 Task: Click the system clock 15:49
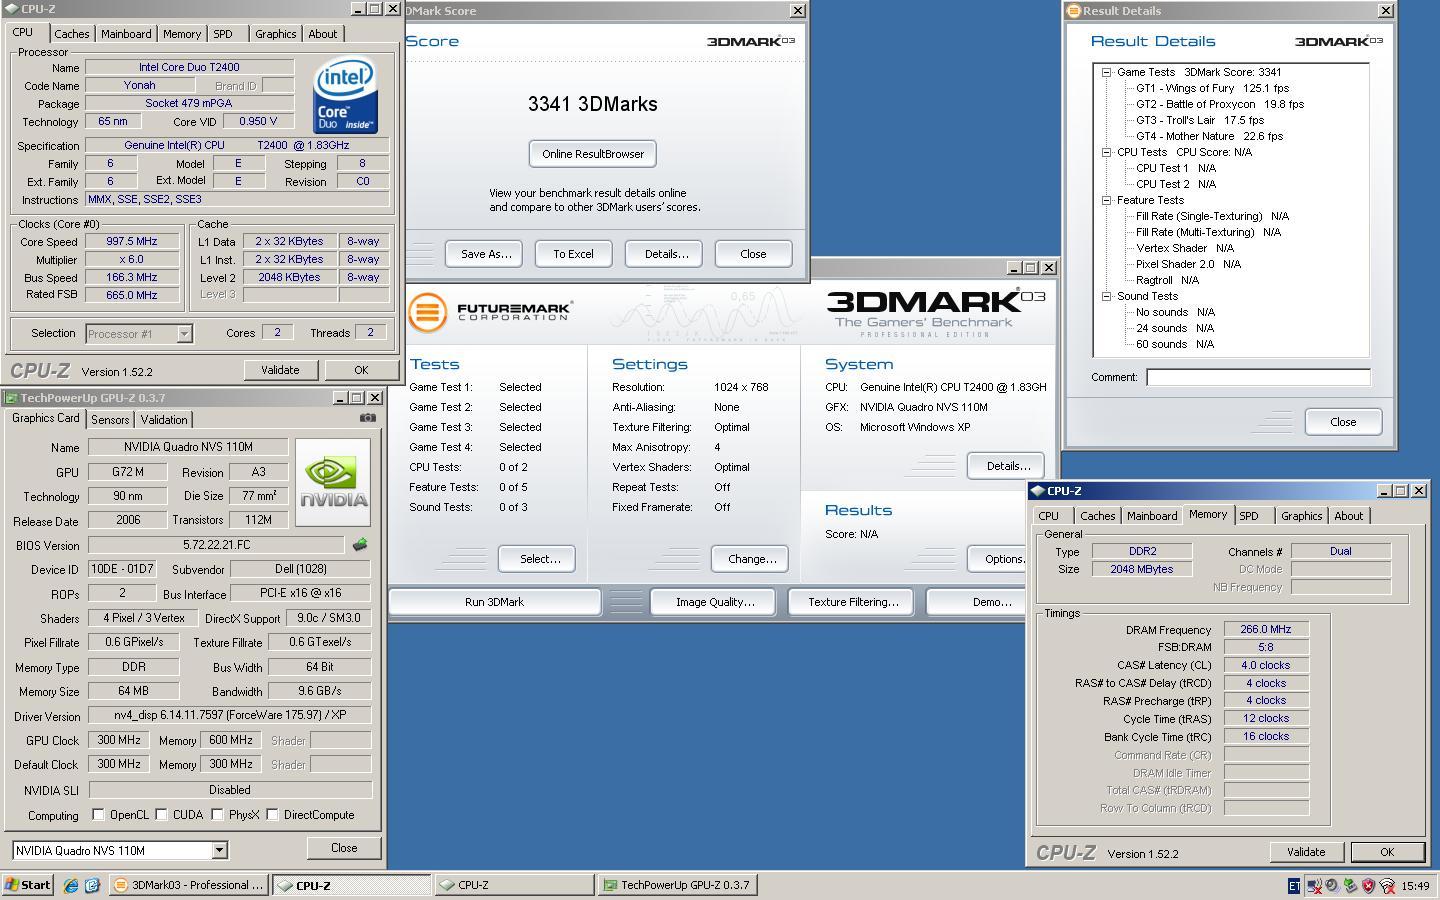[1415, 886]
